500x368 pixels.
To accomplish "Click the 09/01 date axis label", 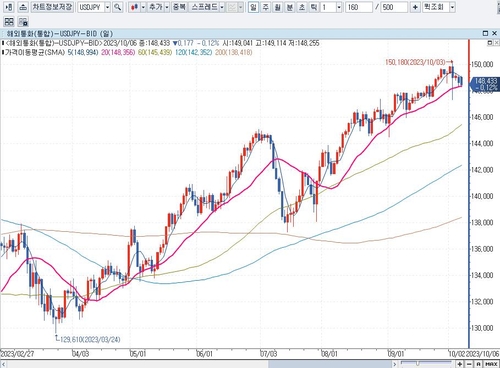I will tap(396, 354).
